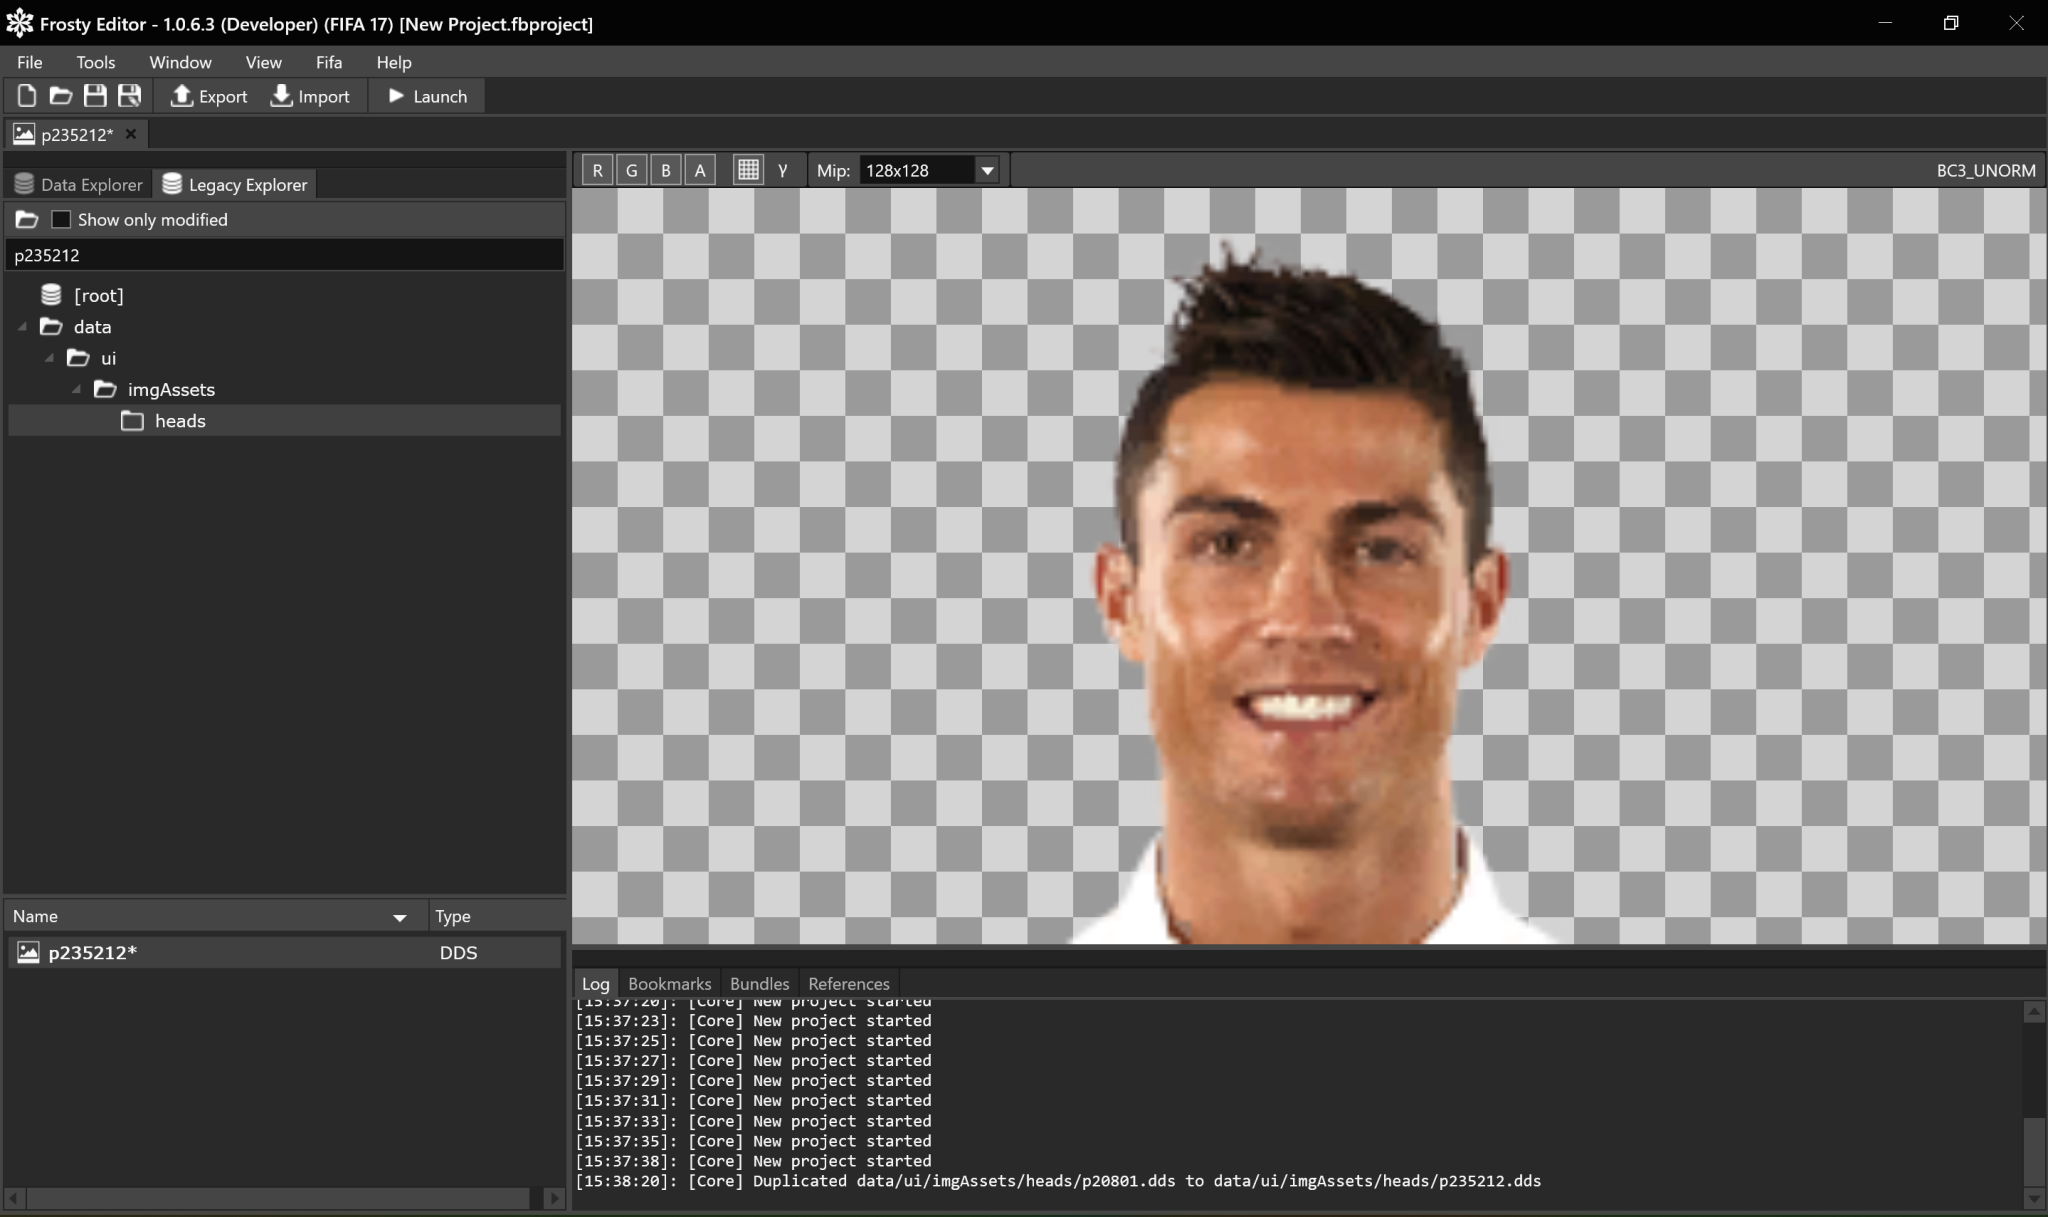
Task: Click the Import button
Action: pyautogui.click(x=311, y=96)
